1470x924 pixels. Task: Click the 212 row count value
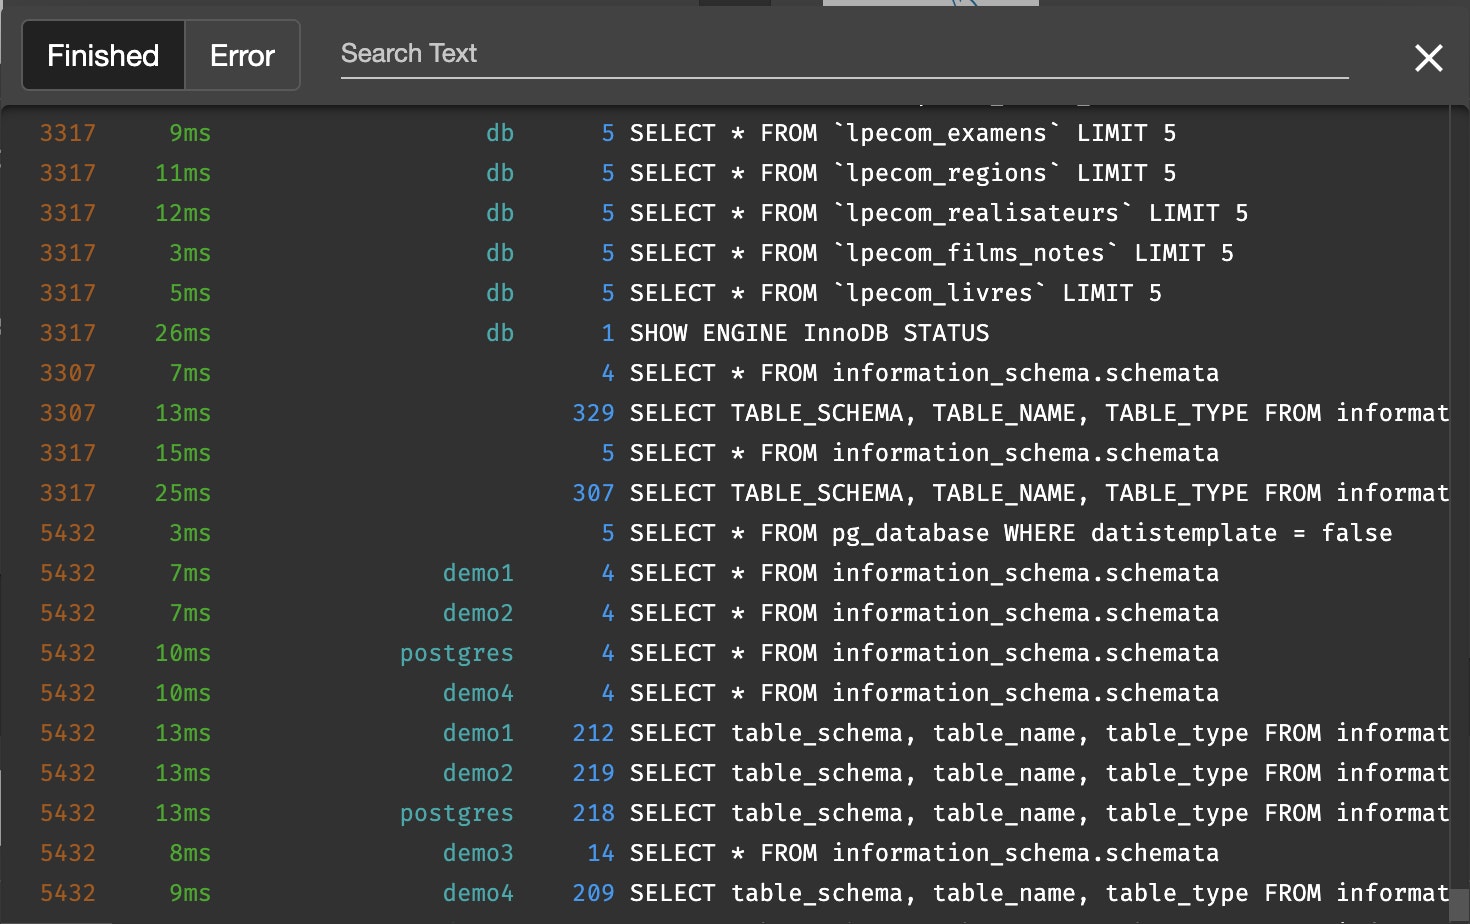[593, 733]
